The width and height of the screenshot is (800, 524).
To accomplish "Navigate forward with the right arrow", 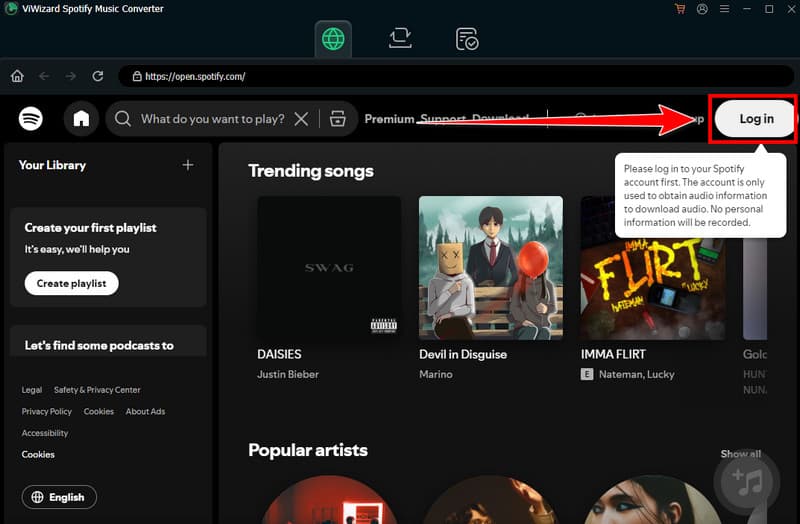I will pos(70,76).
